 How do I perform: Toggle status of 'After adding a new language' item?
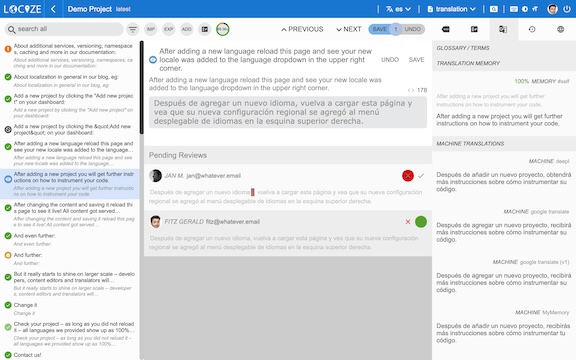pos(8,147)
